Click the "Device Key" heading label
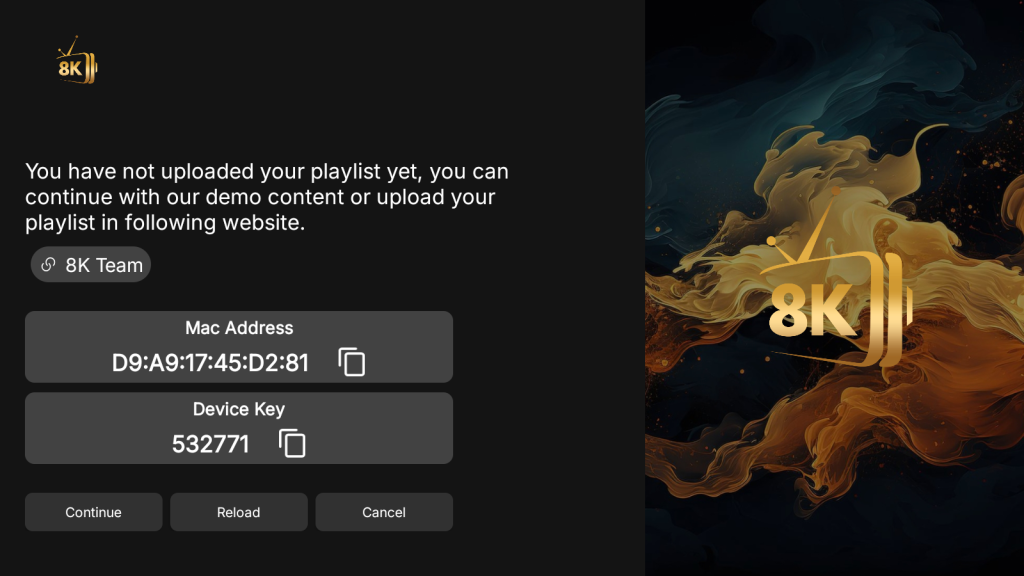 [x=239, y=409]
